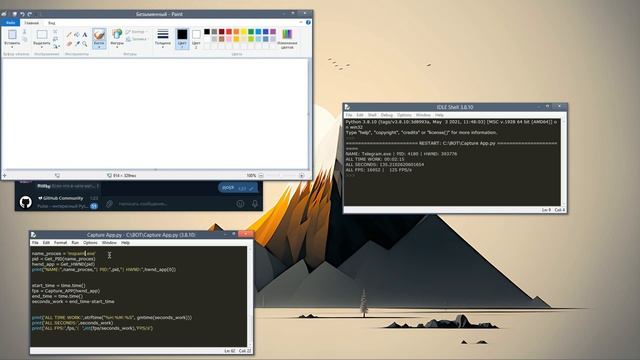The height and width of the screenshot is (360, 640).
Task: Click the Resize icon in Paint
Action: click(55, 39)
